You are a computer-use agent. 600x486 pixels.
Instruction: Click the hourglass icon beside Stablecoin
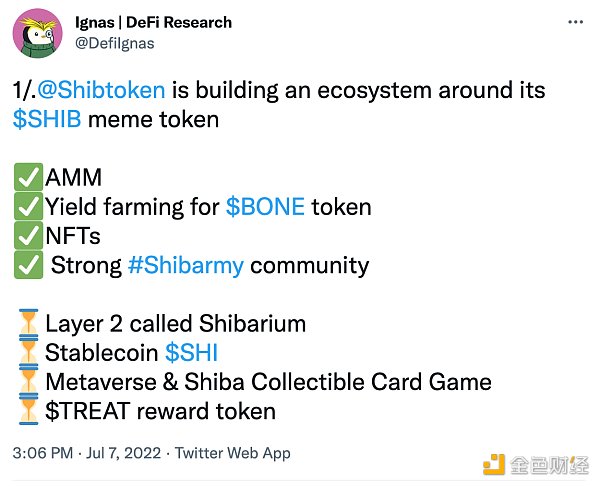(x=28, y=352)
